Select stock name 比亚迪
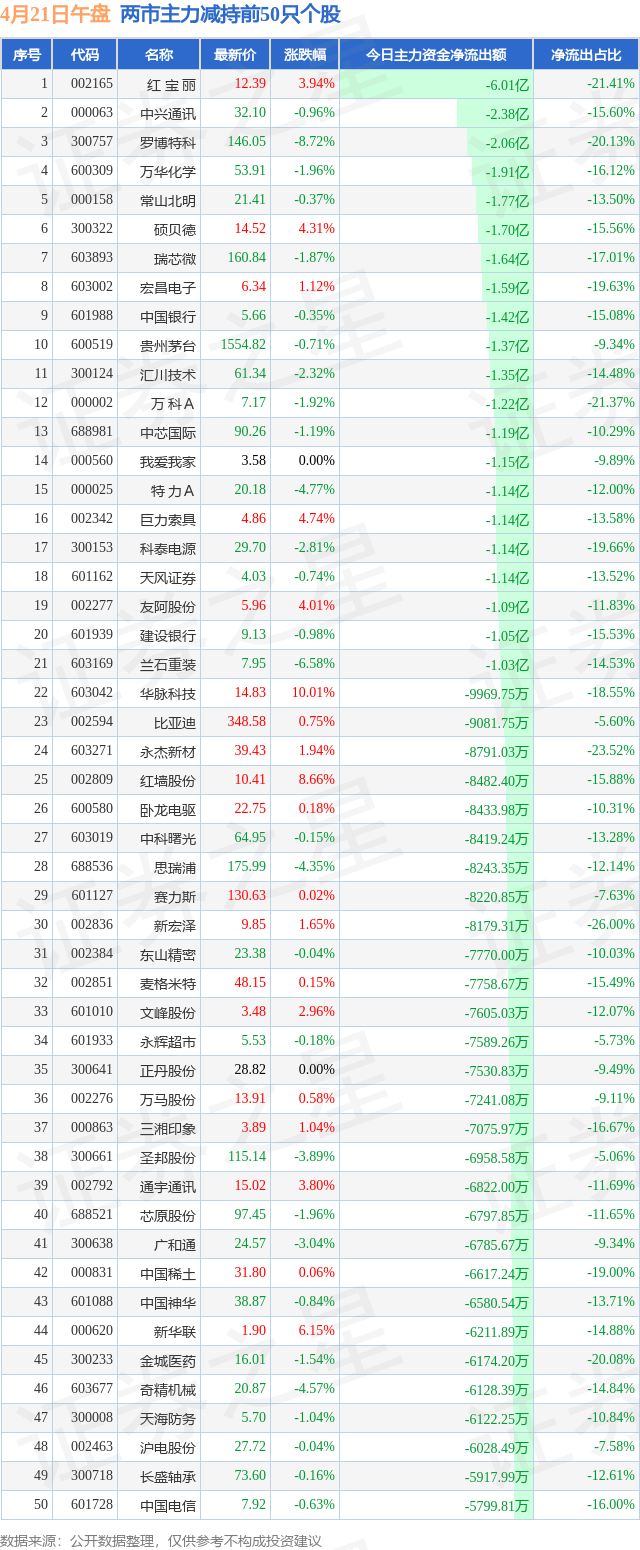 pyautogui.click(x=175, y=722)
